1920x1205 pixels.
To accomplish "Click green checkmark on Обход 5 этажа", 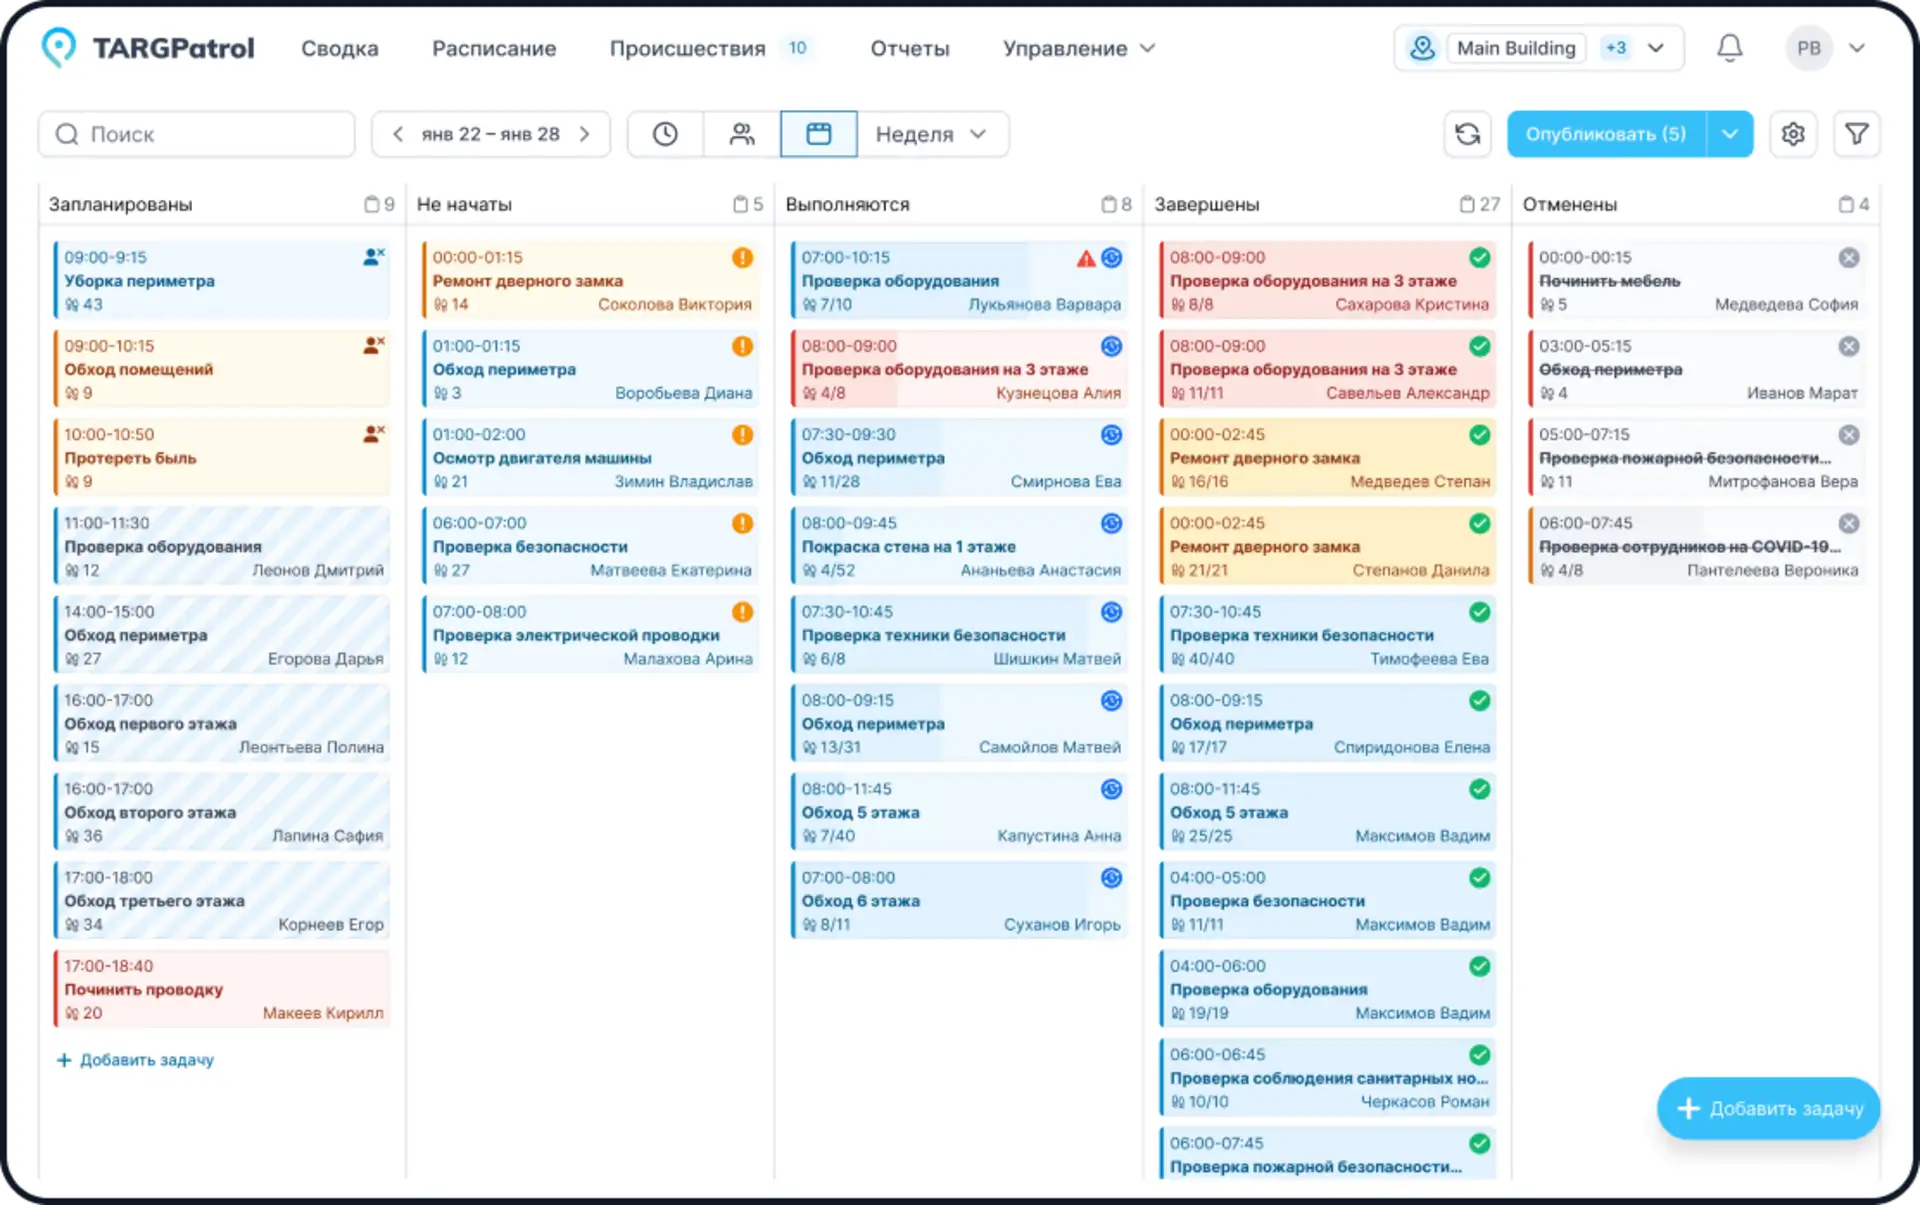I will (1479, 789).
